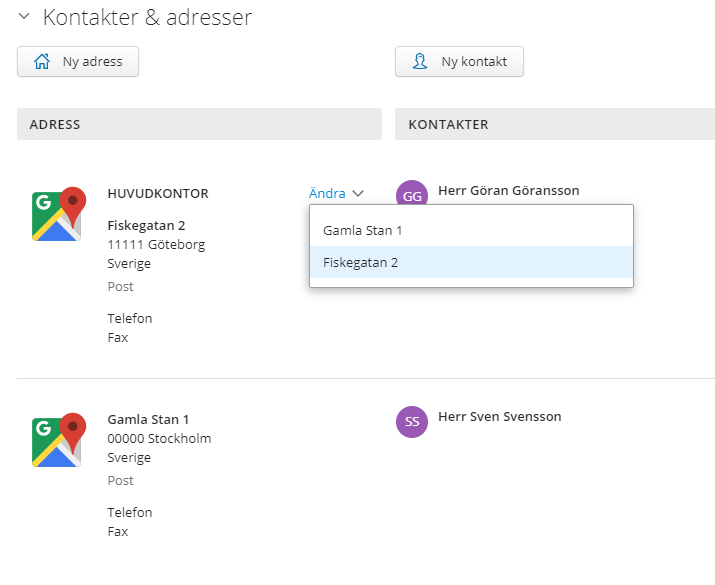Select the Gamla Stan 1 address title

point(148,419)
